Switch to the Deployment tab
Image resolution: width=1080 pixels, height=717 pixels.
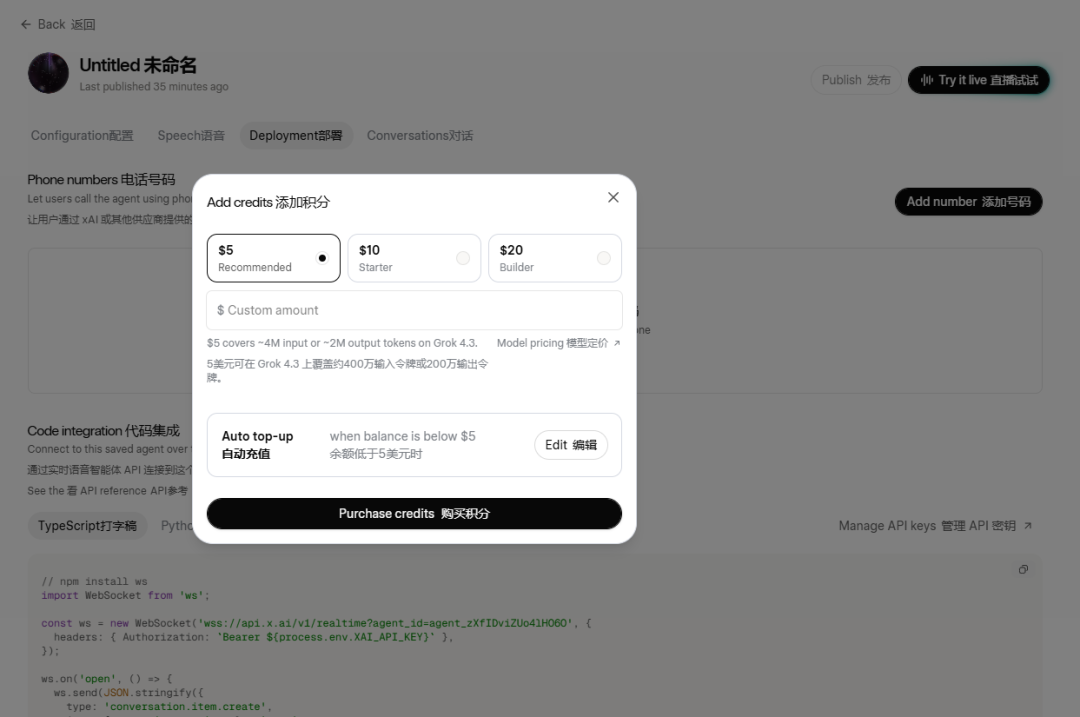click(x=296, y=136)
